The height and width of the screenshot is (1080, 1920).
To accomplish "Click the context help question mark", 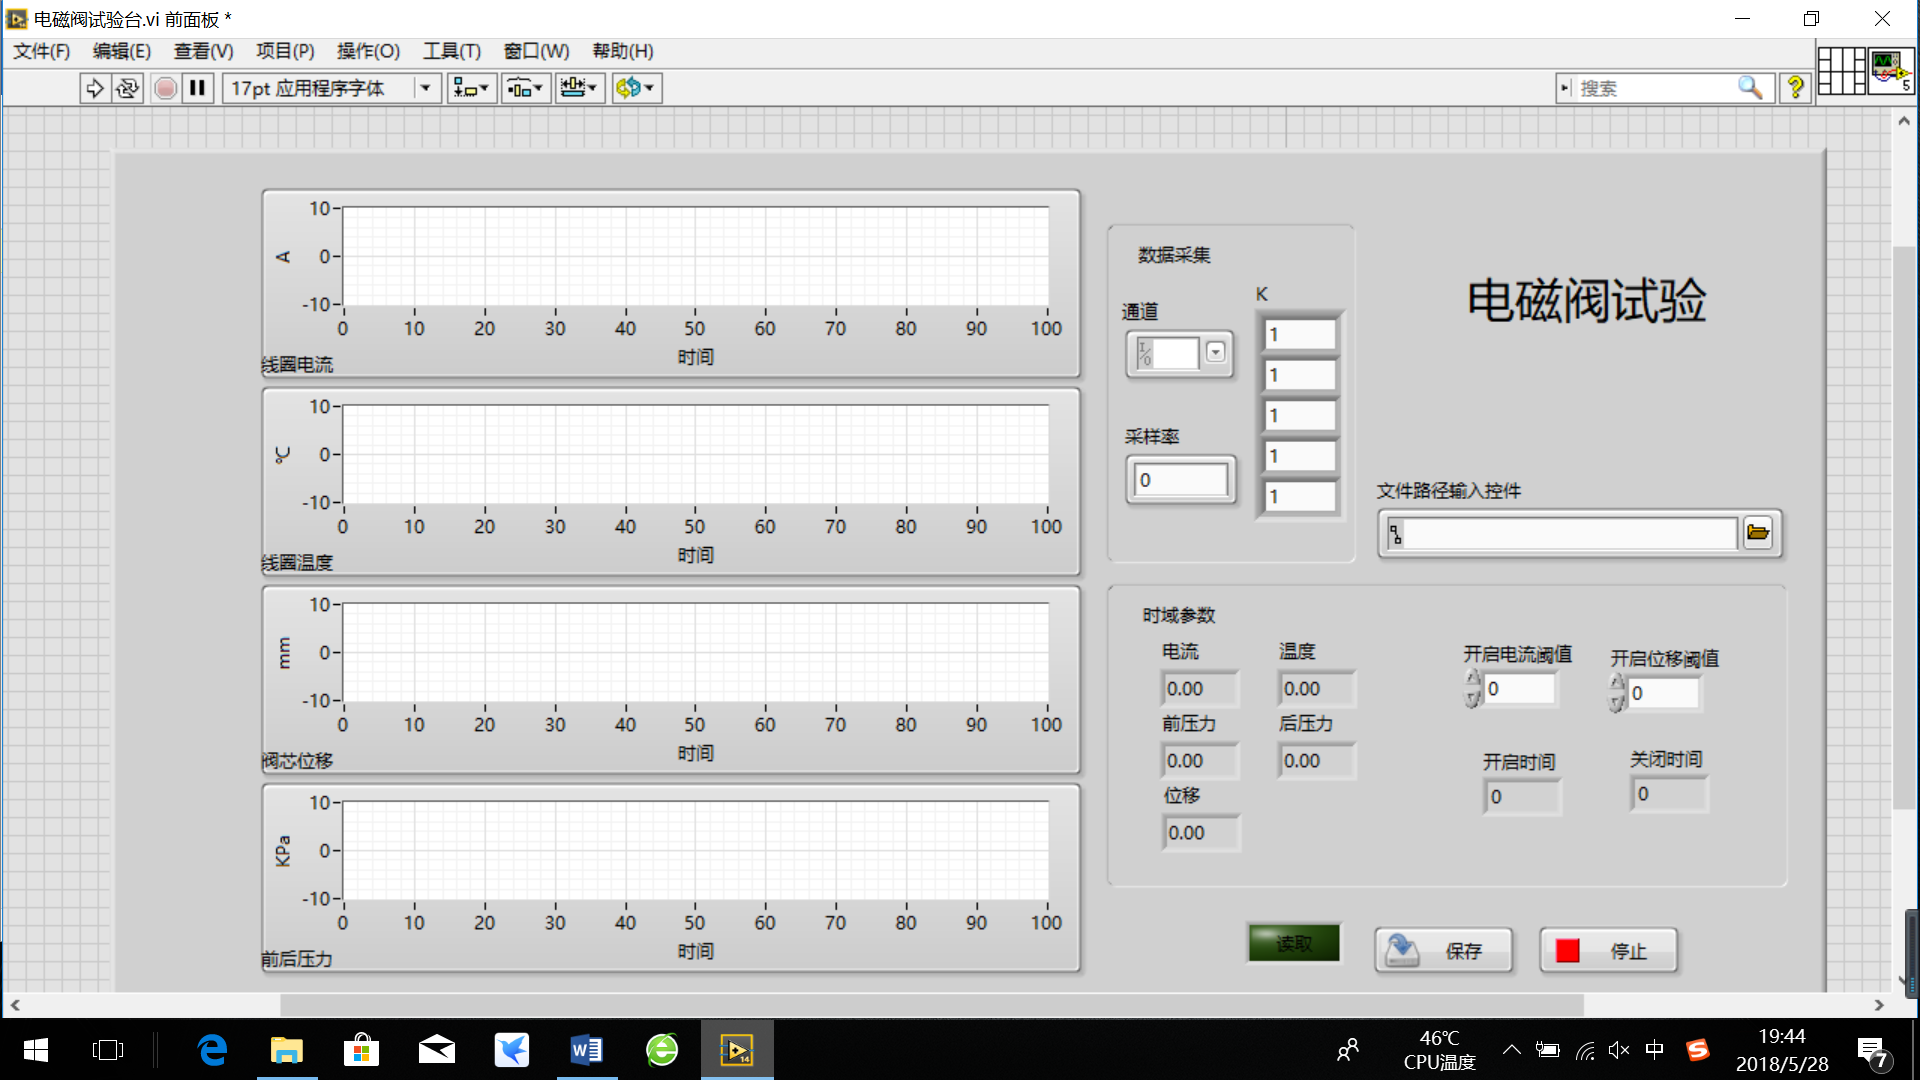I will [x=1795, y=88].
